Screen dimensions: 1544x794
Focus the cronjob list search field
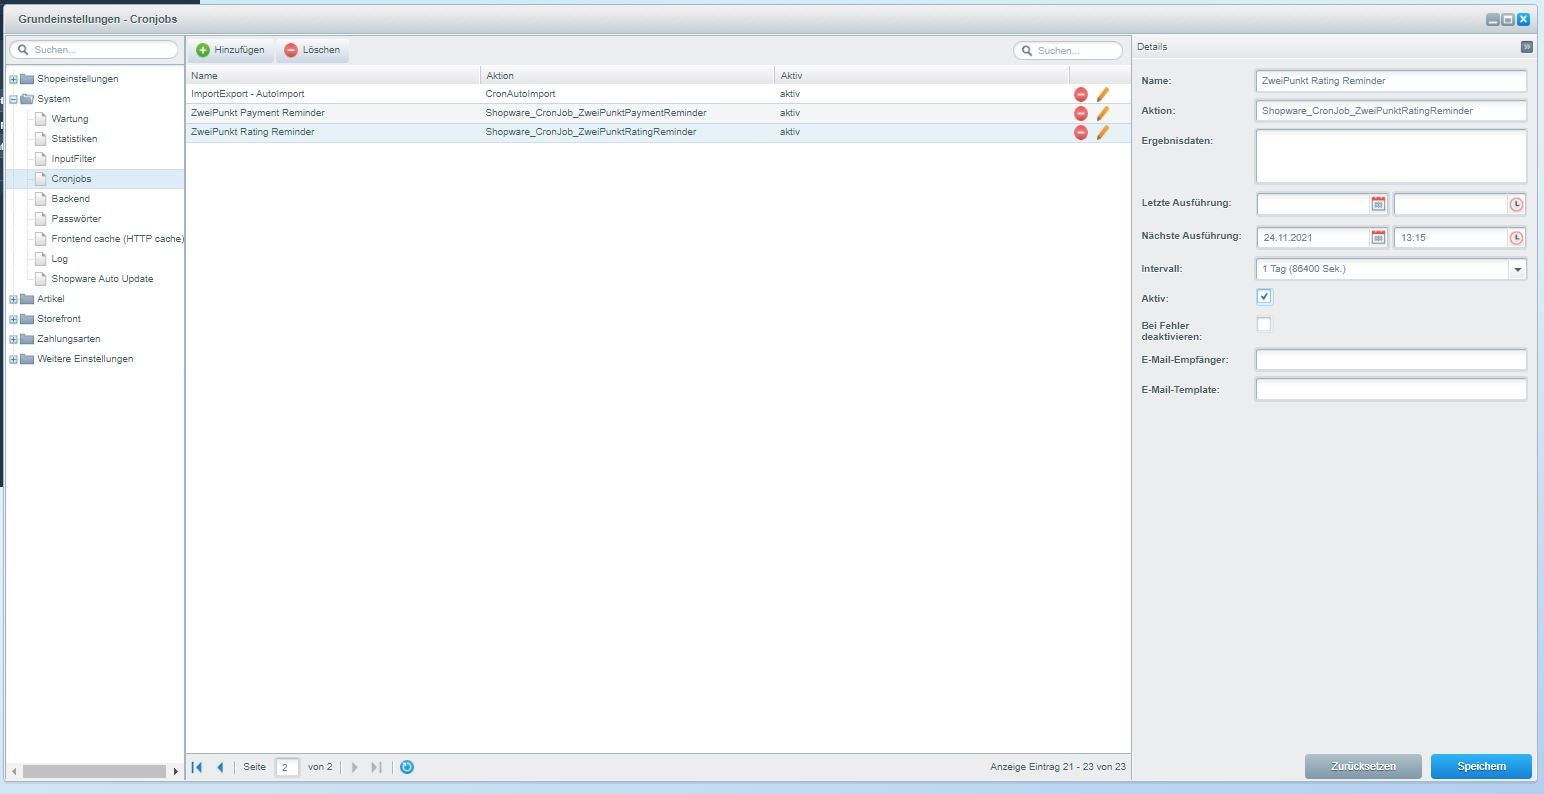tap(1068, 50)
